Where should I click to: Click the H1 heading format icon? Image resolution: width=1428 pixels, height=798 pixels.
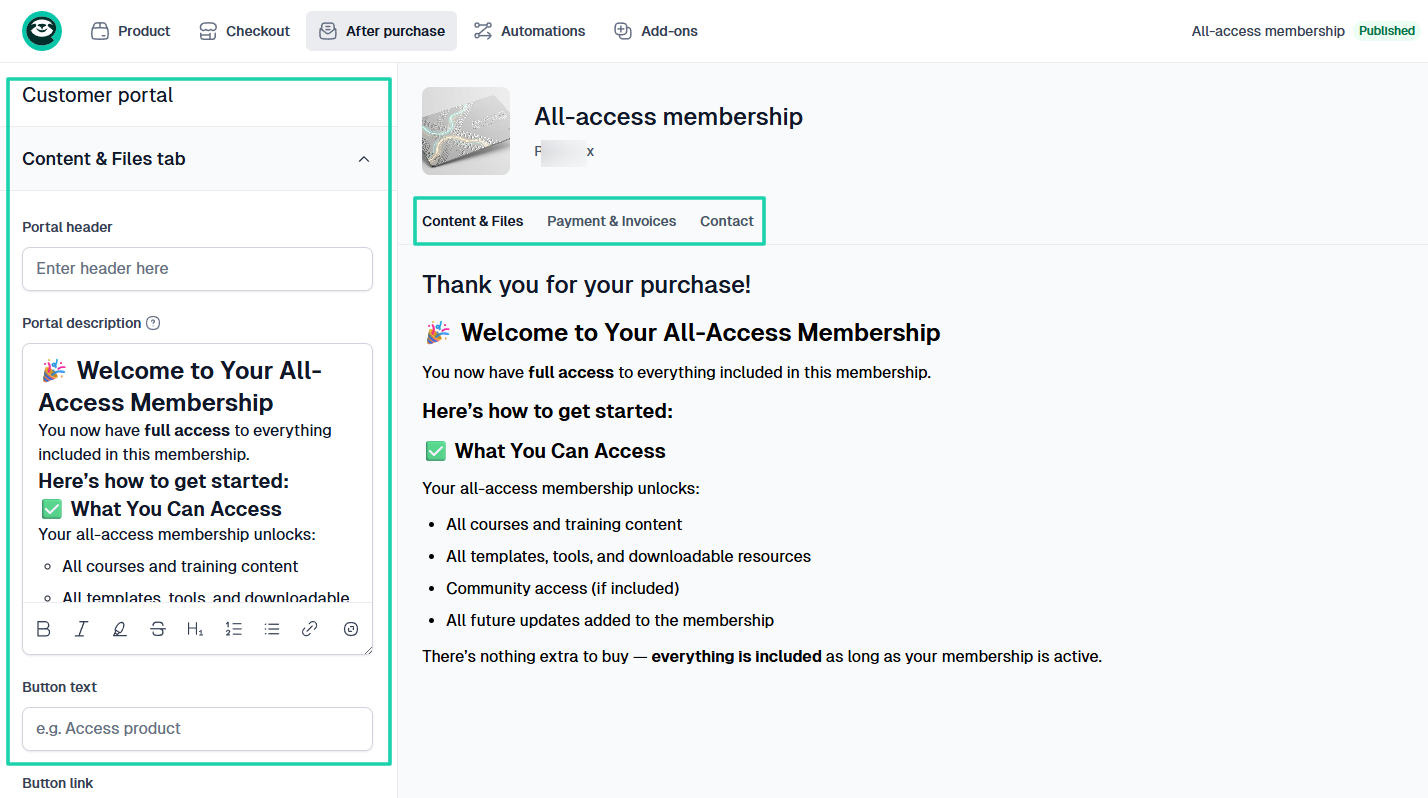tap(195, 629)
